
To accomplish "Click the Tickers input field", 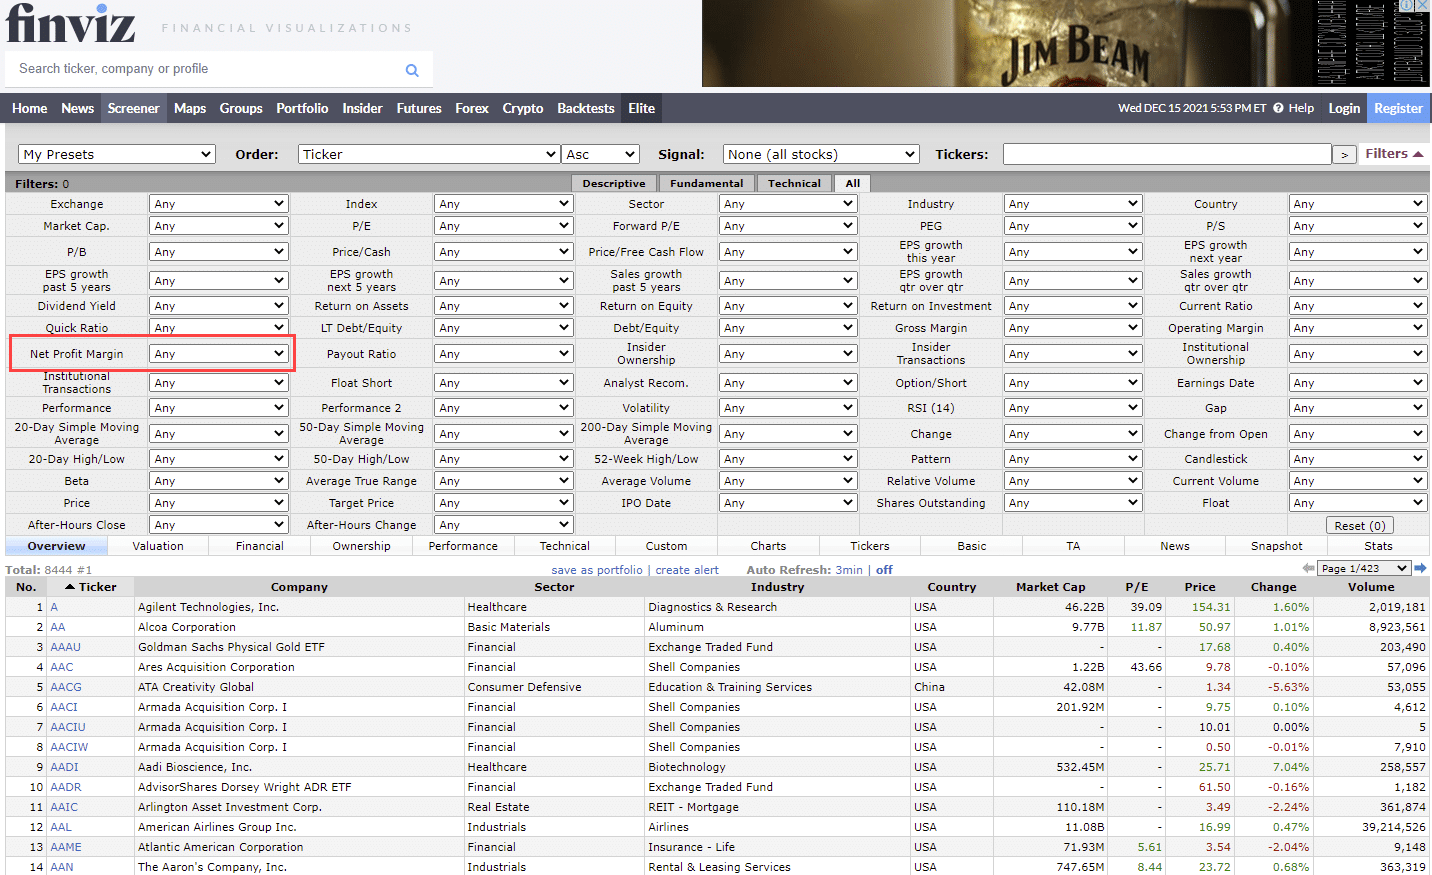I will click(1166, 154).
